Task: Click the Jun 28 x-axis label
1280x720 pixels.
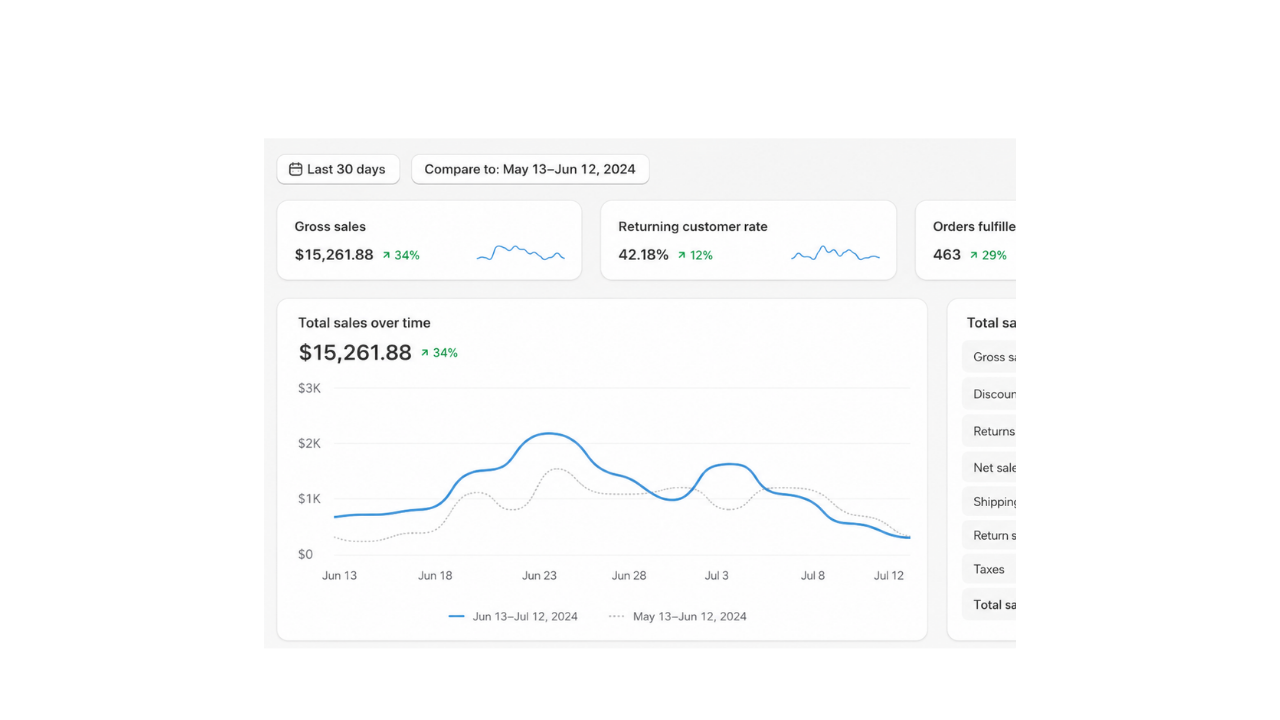Action: click(629, 575)
